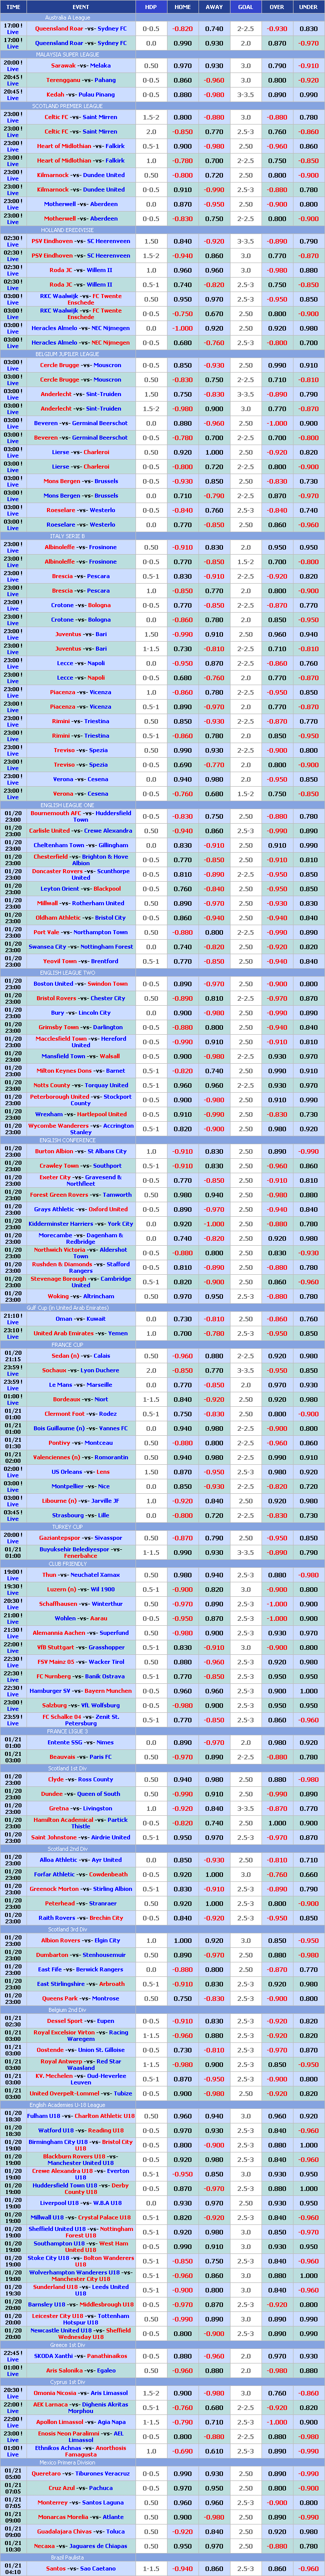Open the Salzburg vs VfL Wolfsburg match

point(80,1705)
